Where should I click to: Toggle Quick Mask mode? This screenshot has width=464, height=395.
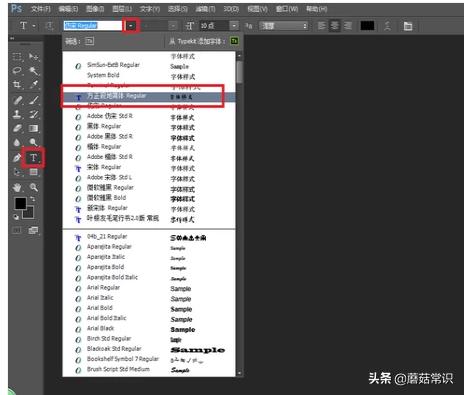17,230
